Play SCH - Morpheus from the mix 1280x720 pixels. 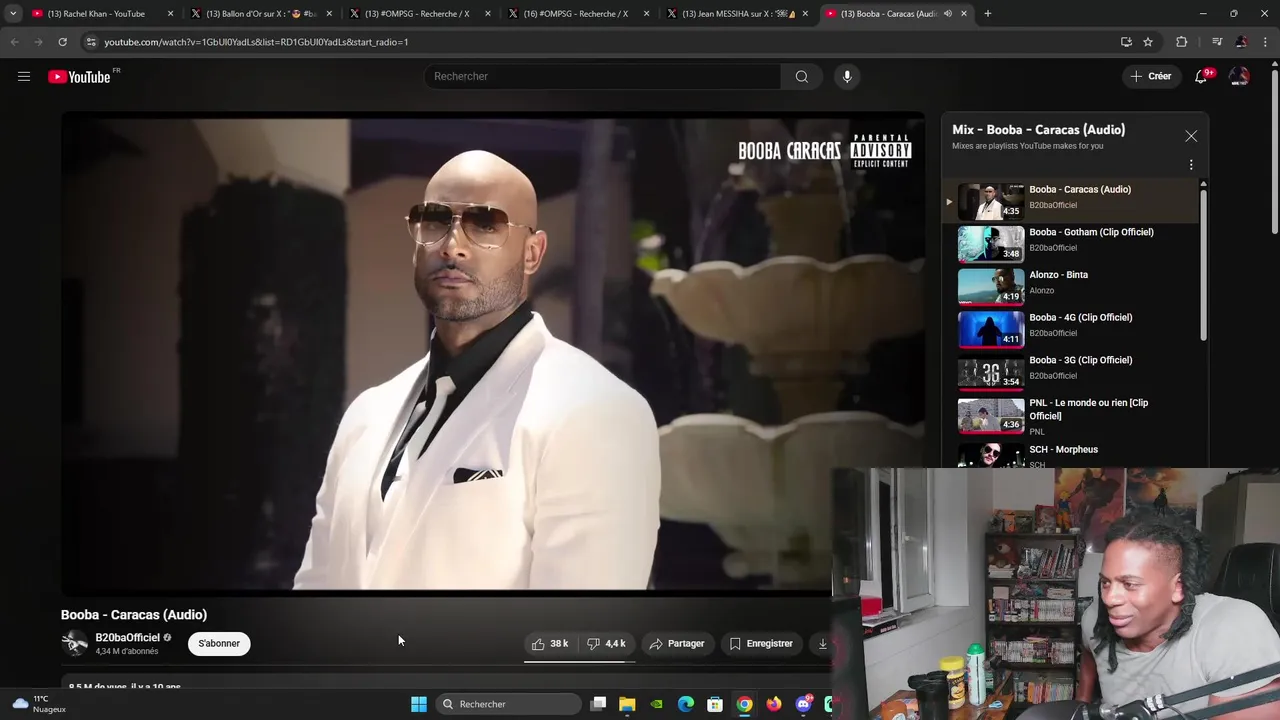click(1071, 454)
